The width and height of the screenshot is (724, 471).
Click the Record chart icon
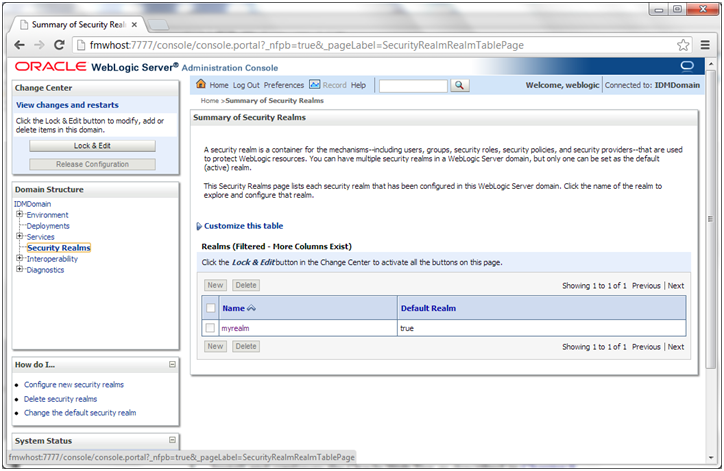pos(314,85)
